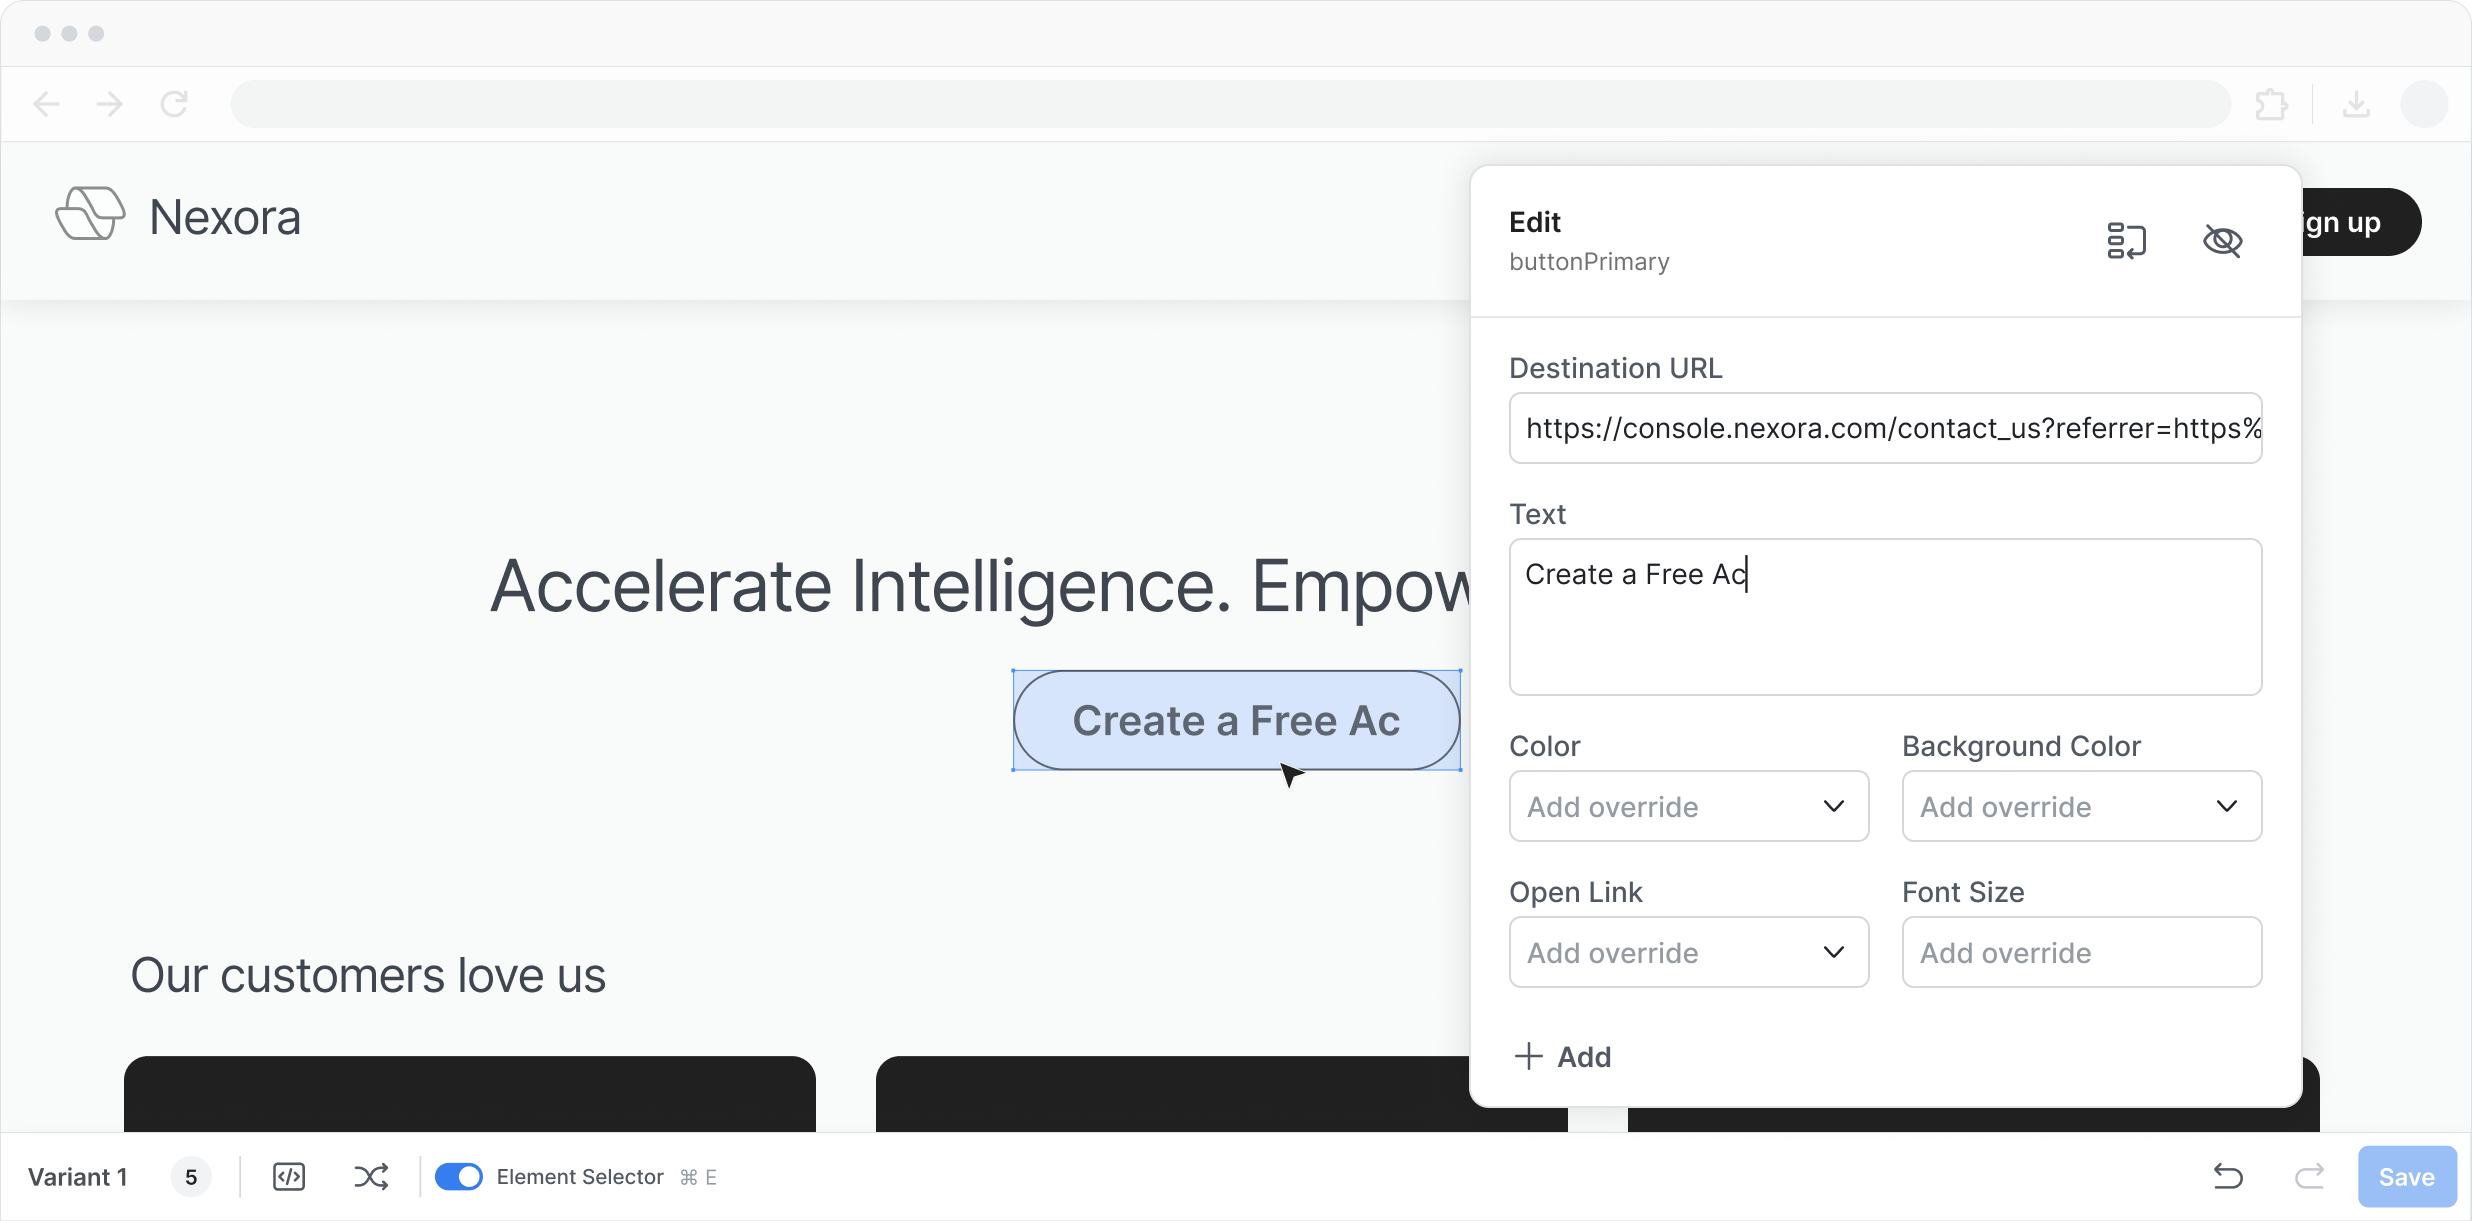Open the Background Color override dropdown
Screen dimensions: 2472x1221
click(2081, 806)
